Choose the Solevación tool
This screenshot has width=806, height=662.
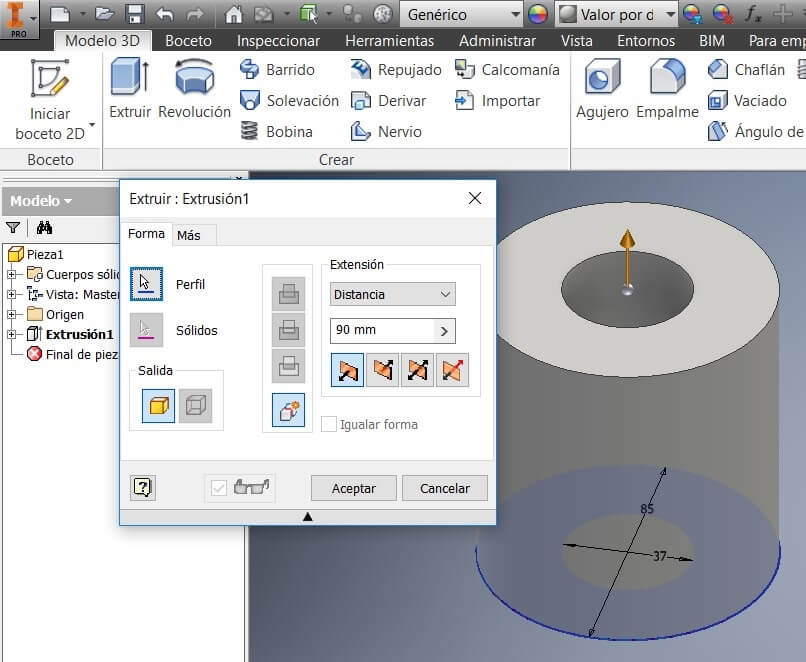pos(289,100)
